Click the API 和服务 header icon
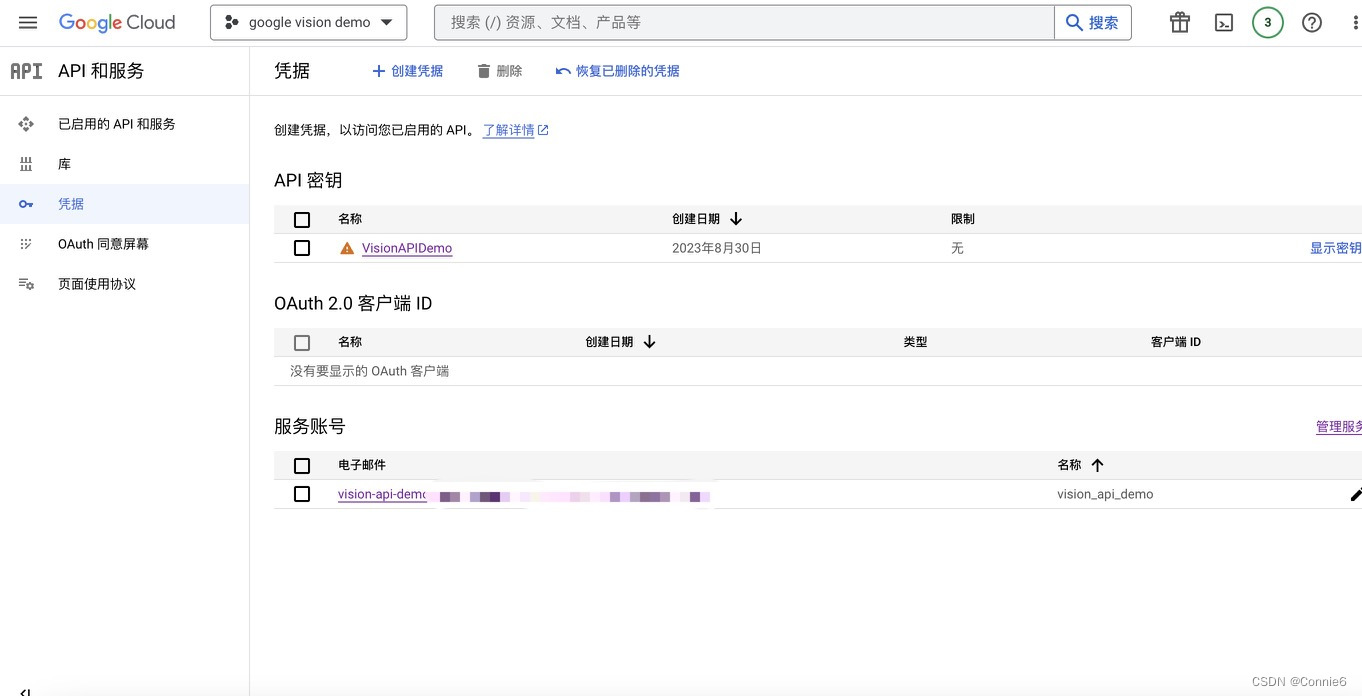Screen dimensions: 1362x696 coord(26,71)
